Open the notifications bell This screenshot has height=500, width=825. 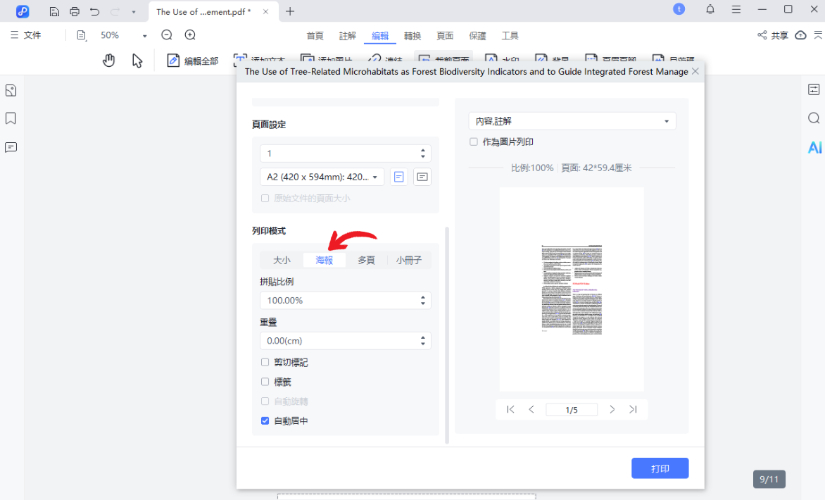tap(710, 9)
